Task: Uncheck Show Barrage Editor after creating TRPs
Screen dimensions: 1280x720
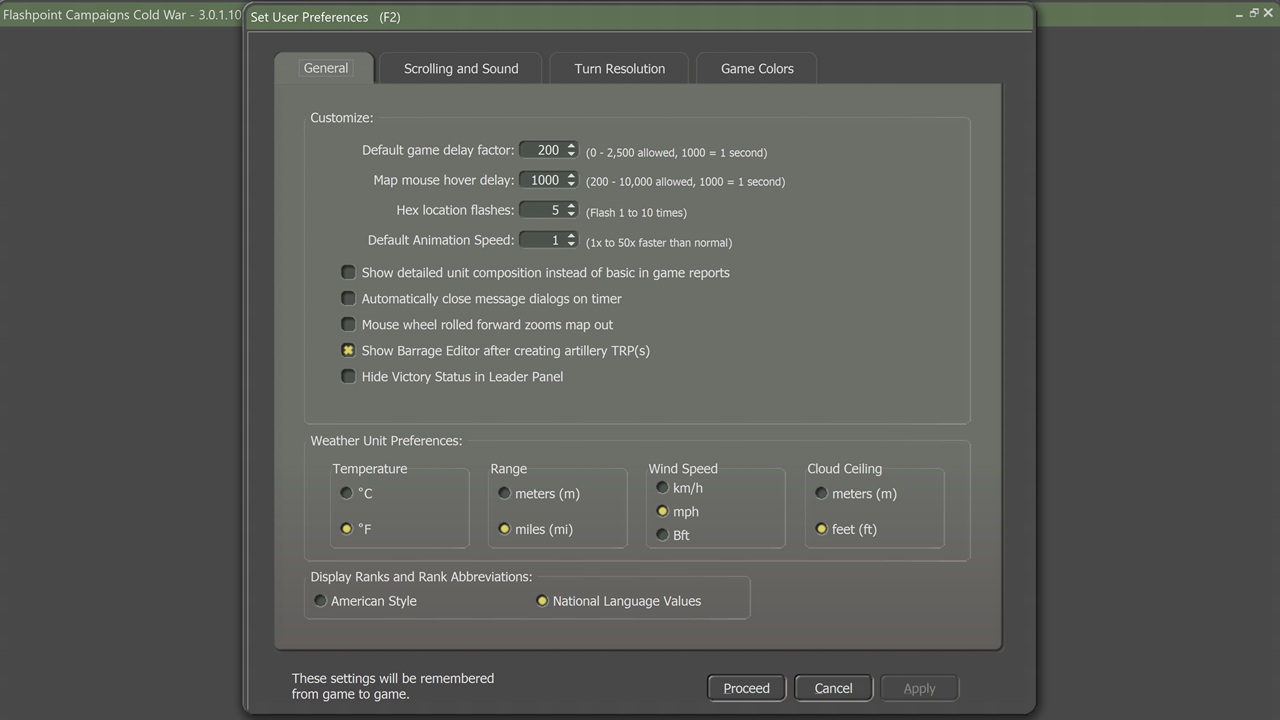Action: tap(348, 350)
